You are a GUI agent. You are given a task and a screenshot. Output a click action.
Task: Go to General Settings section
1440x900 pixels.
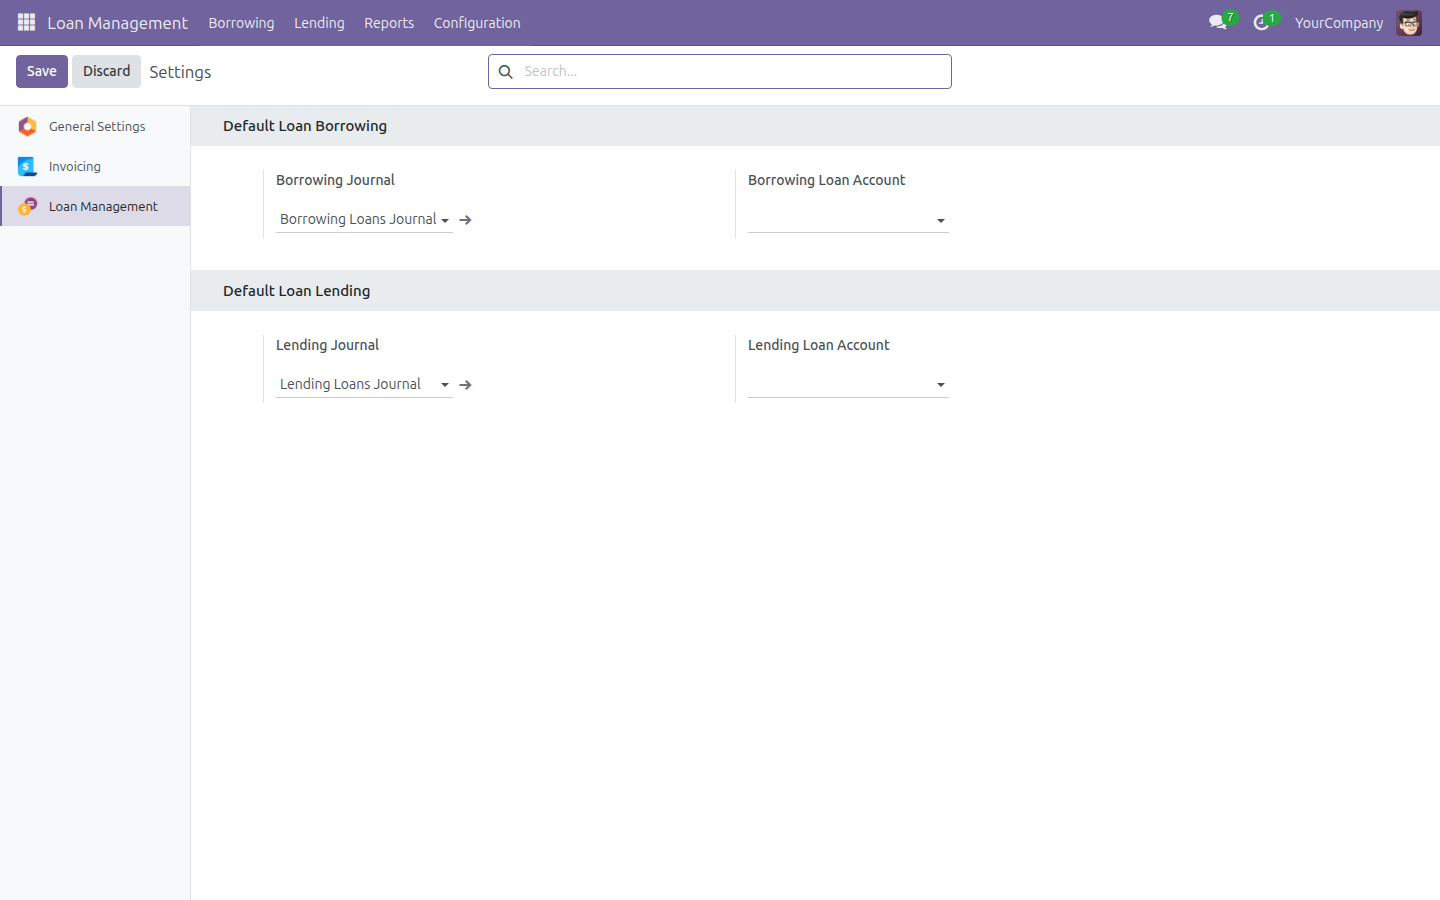point(95,126)
